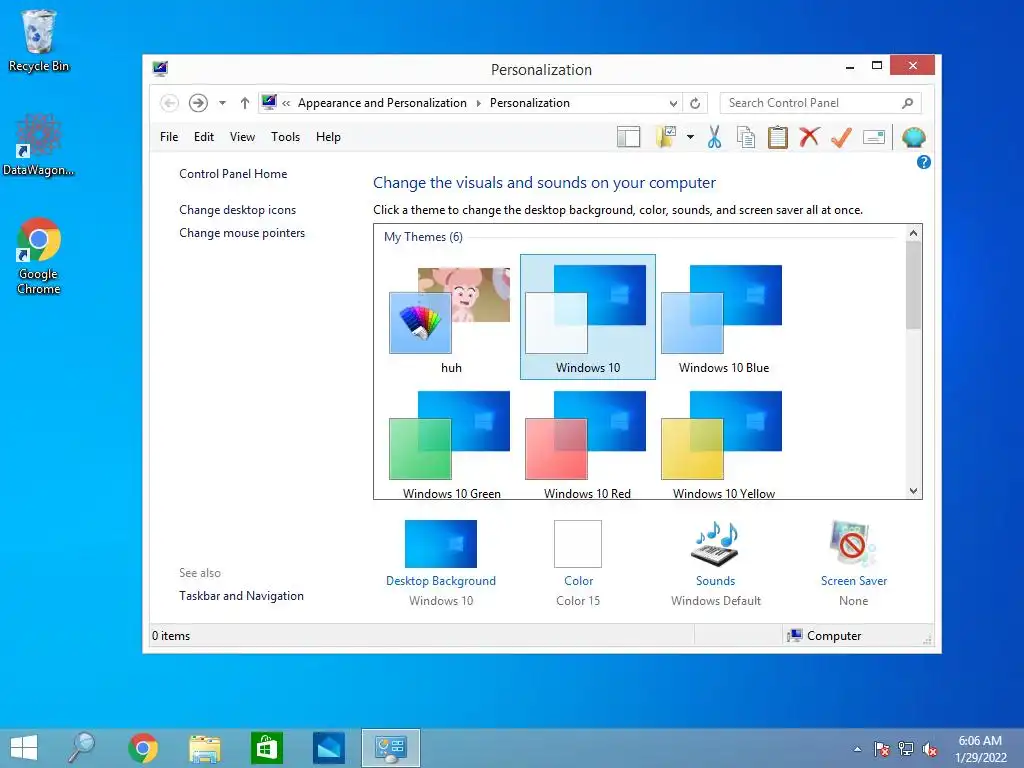1024x768 pixels.
Task: Open File Explorer from the taskbar
Action: (204, 748)
